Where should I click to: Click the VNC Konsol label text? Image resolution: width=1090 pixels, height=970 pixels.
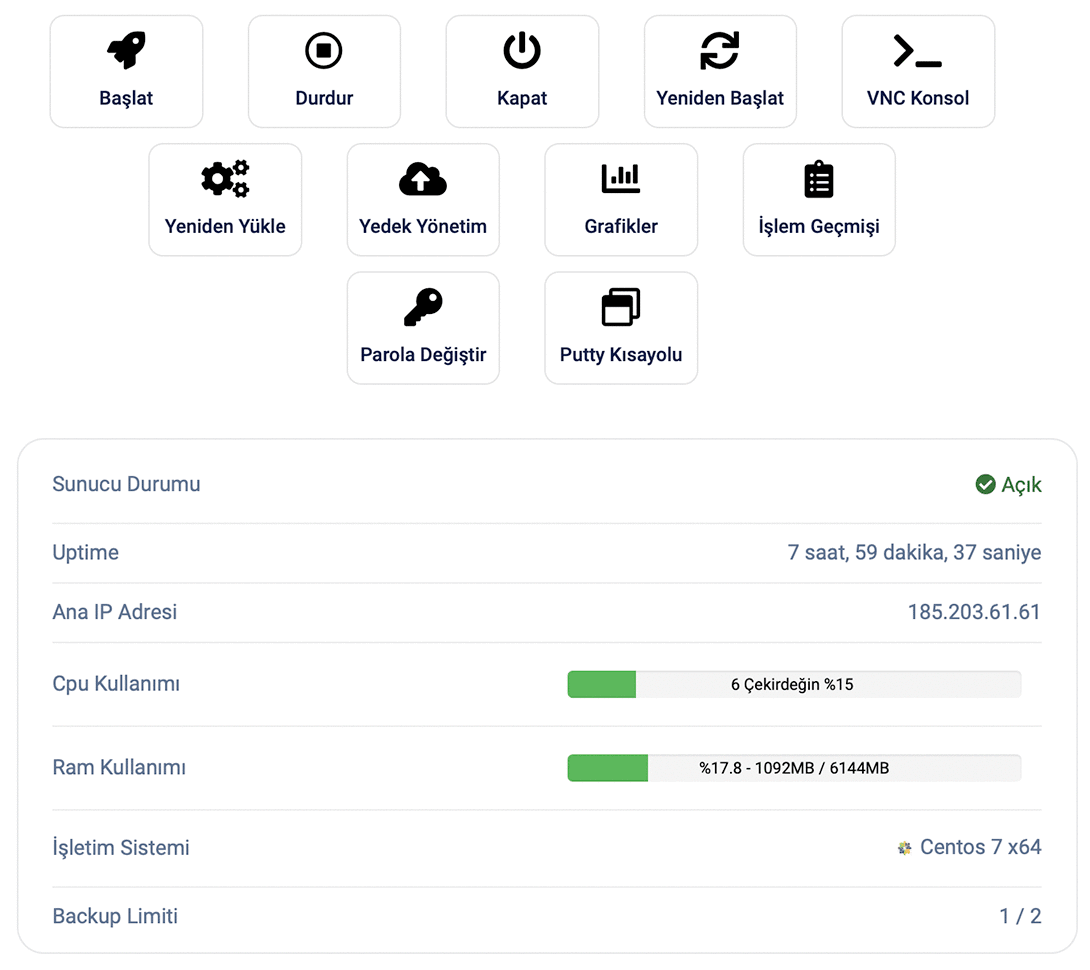(x=918, y=98)
